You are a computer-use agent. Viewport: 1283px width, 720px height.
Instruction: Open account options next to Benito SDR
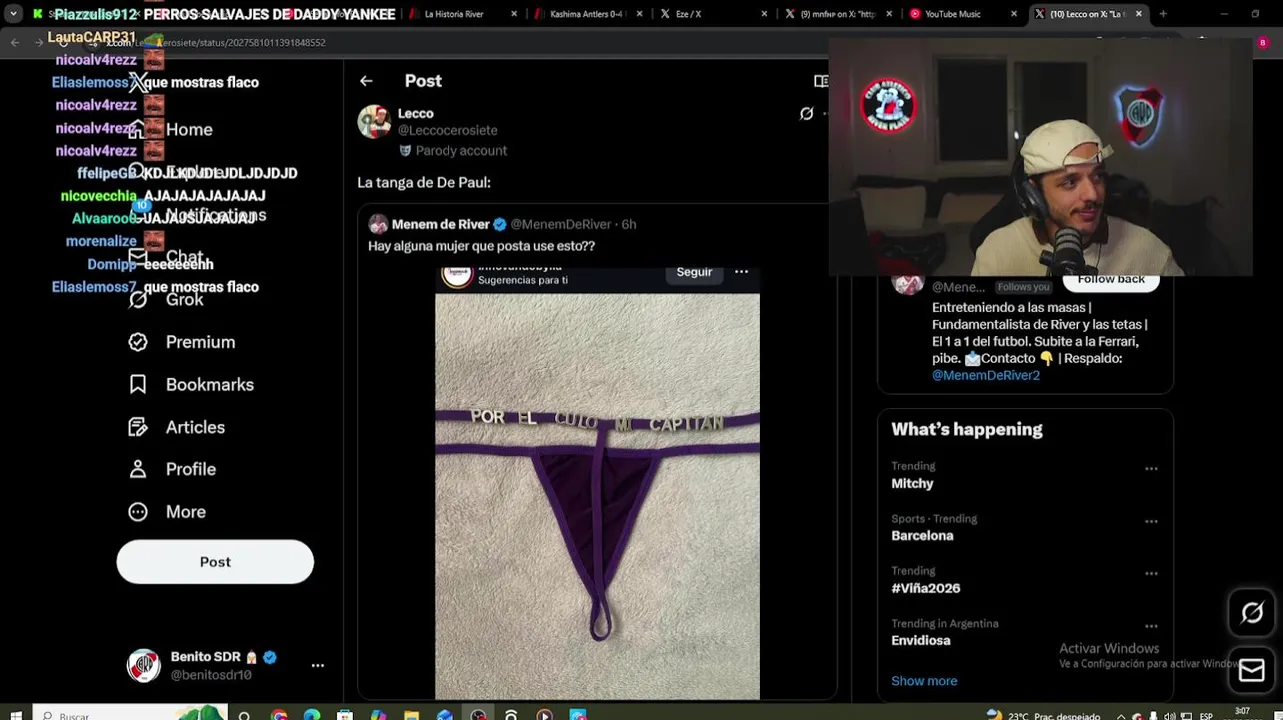coord(317,665)
